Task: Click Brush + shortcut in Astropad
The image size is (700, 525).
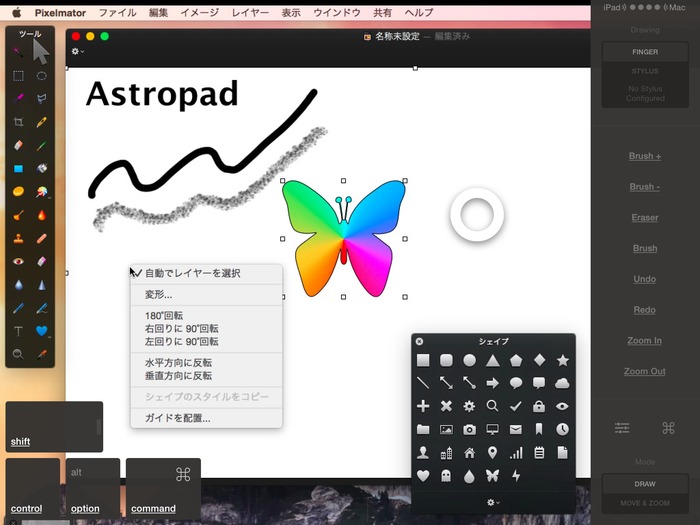Action: (645, 156)
